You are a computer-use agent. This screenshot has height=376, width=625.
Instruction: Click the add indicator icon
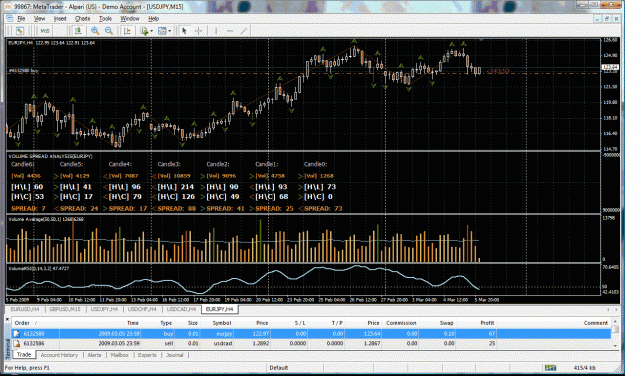pyautogui.click(x=144, y=31)
